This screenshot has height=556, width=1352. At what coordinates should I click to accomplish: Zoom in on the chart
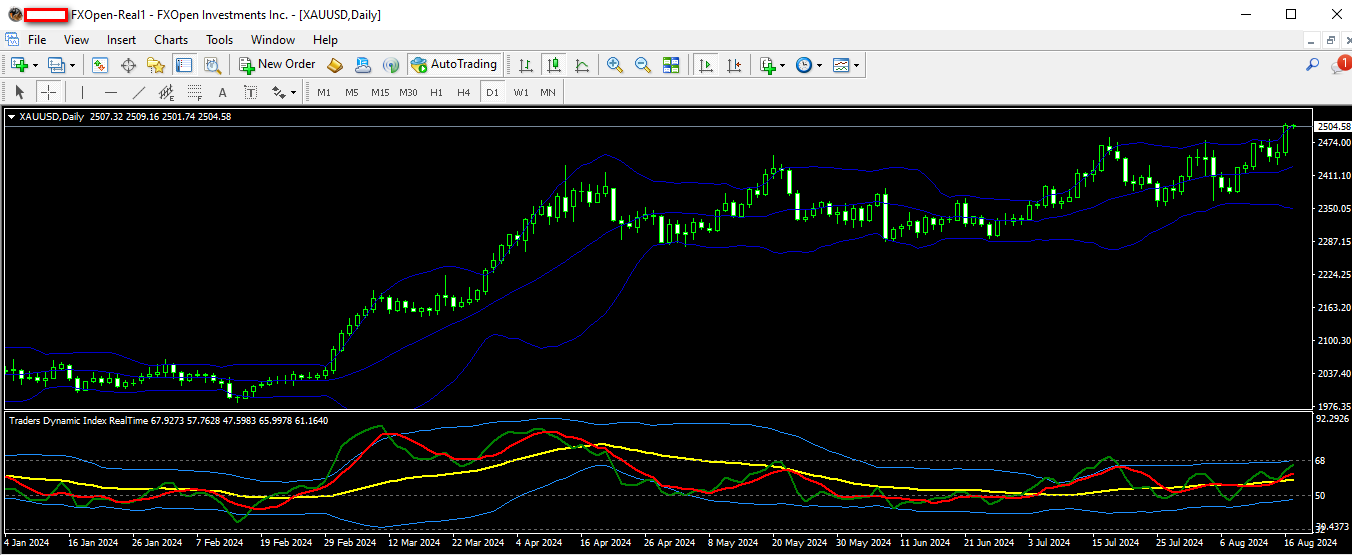pos(615,65)
